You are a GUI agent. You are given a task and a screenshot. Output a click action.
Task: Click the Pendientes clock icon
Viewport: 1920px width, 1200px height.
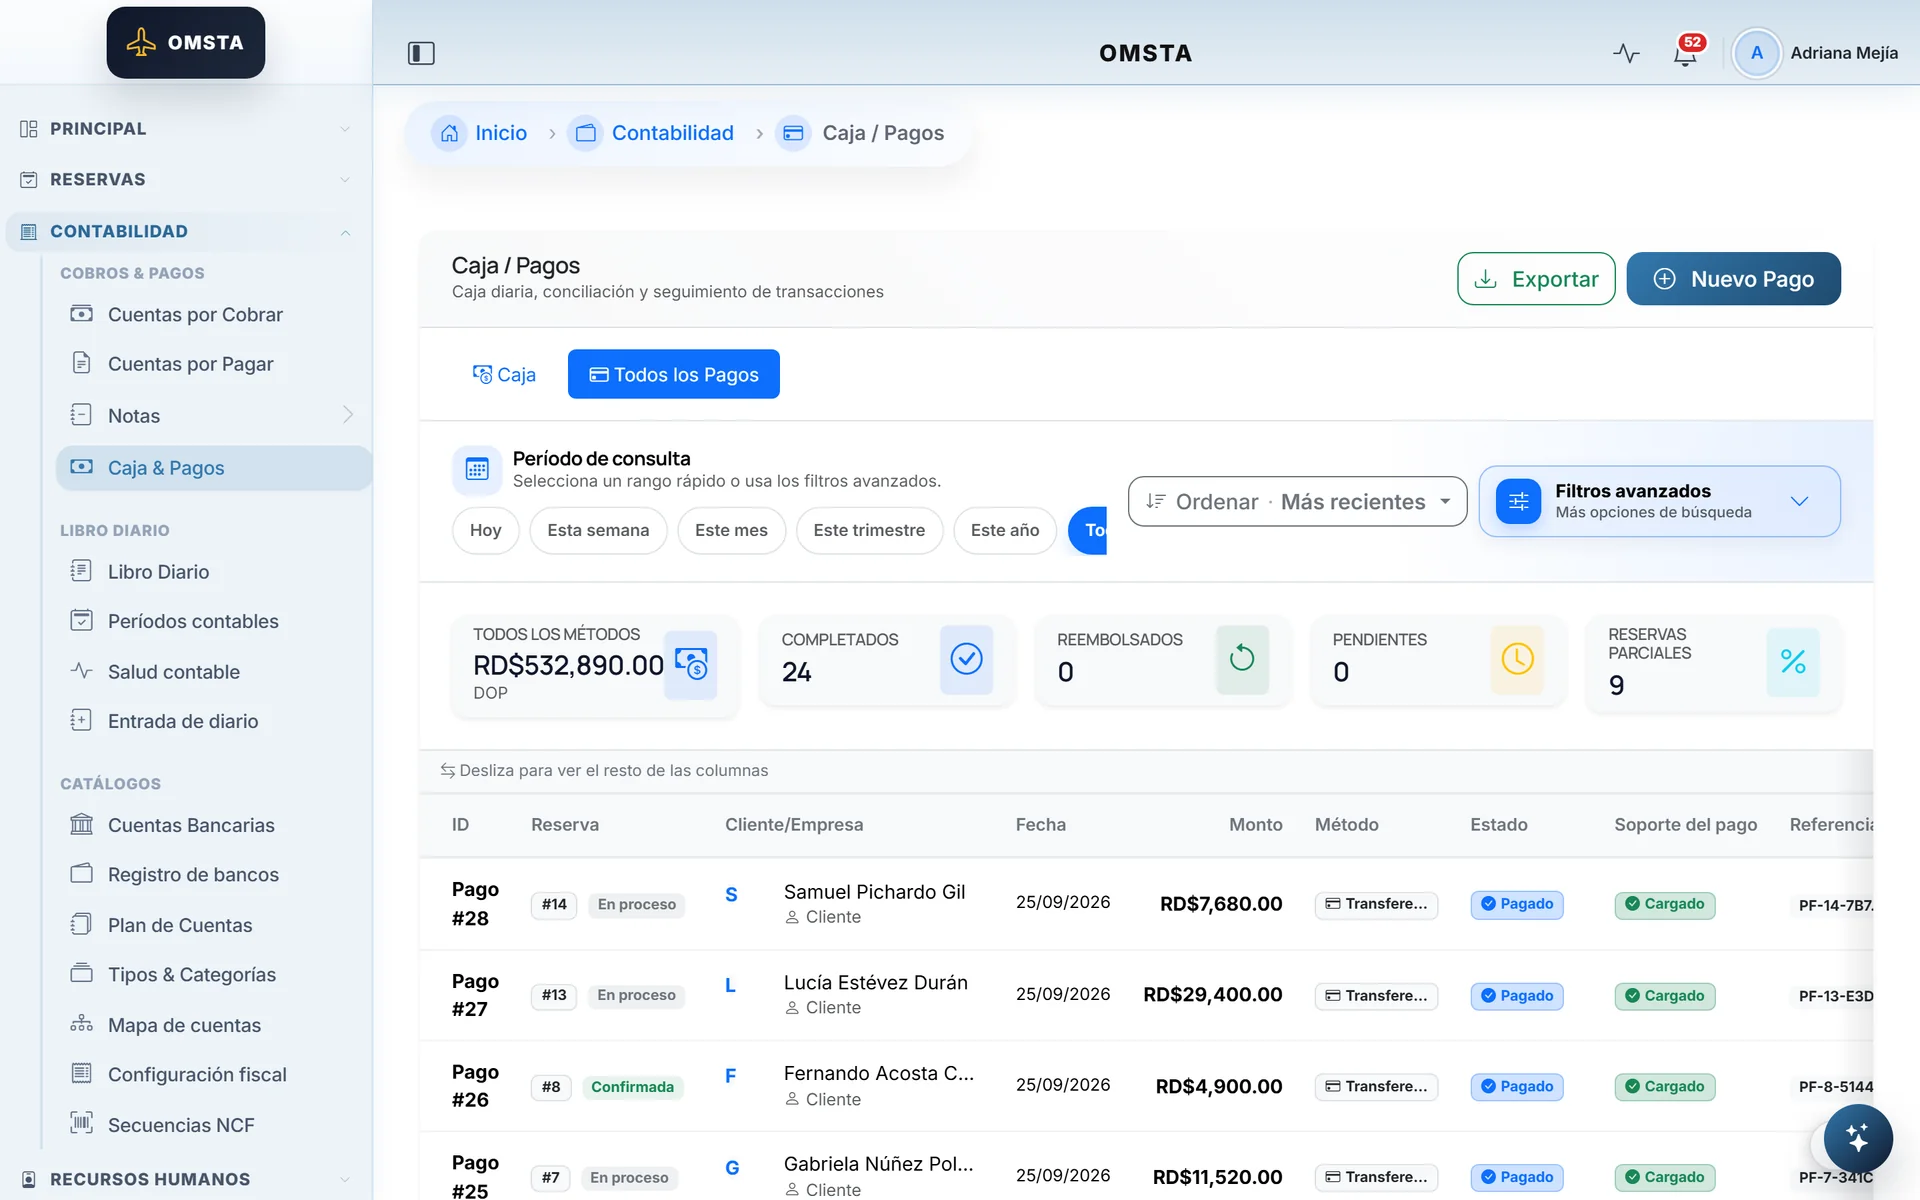click(x=1517, y=659)
